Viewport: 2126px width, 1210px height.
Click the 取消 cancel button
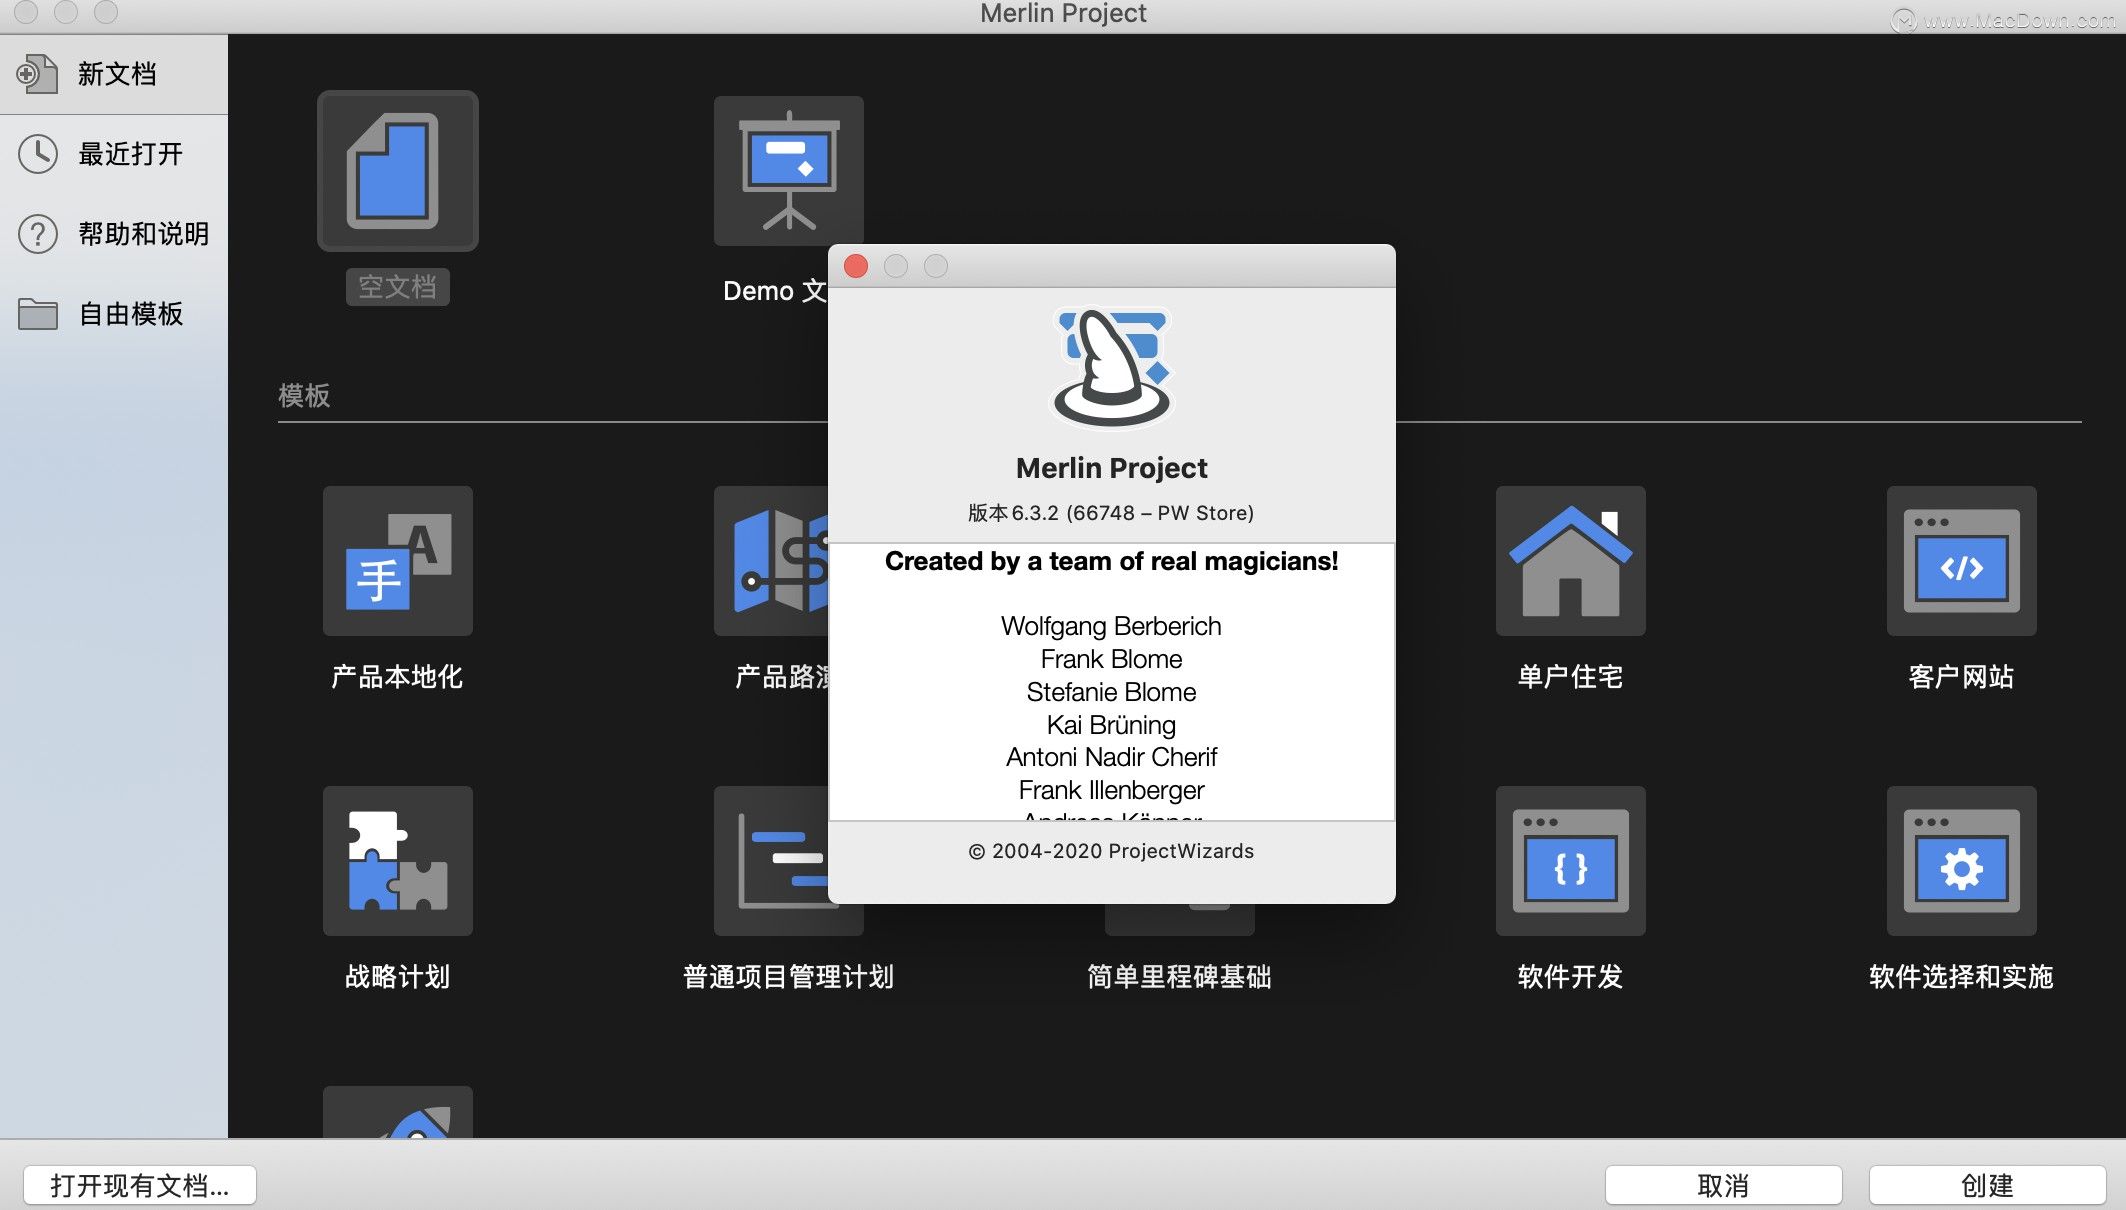click(x=1724, y=1186)
